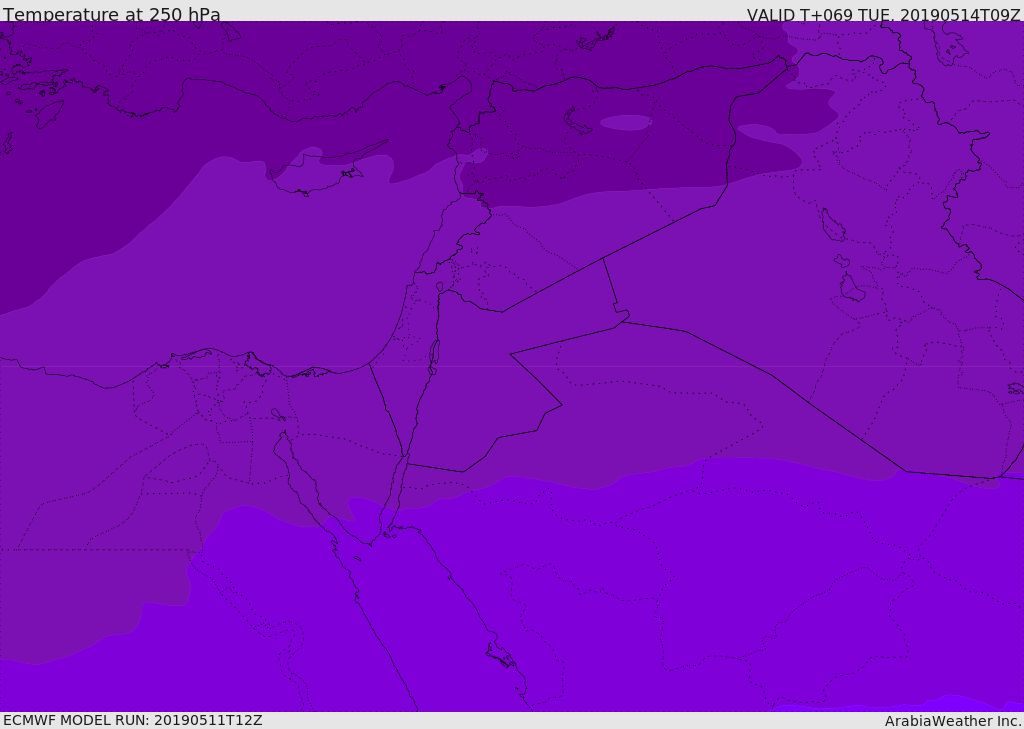Click the 'ECMWF MODEL RUN: 20190511T12Z' label
This screenshot has height=729, width=1024.
(133, 720)
